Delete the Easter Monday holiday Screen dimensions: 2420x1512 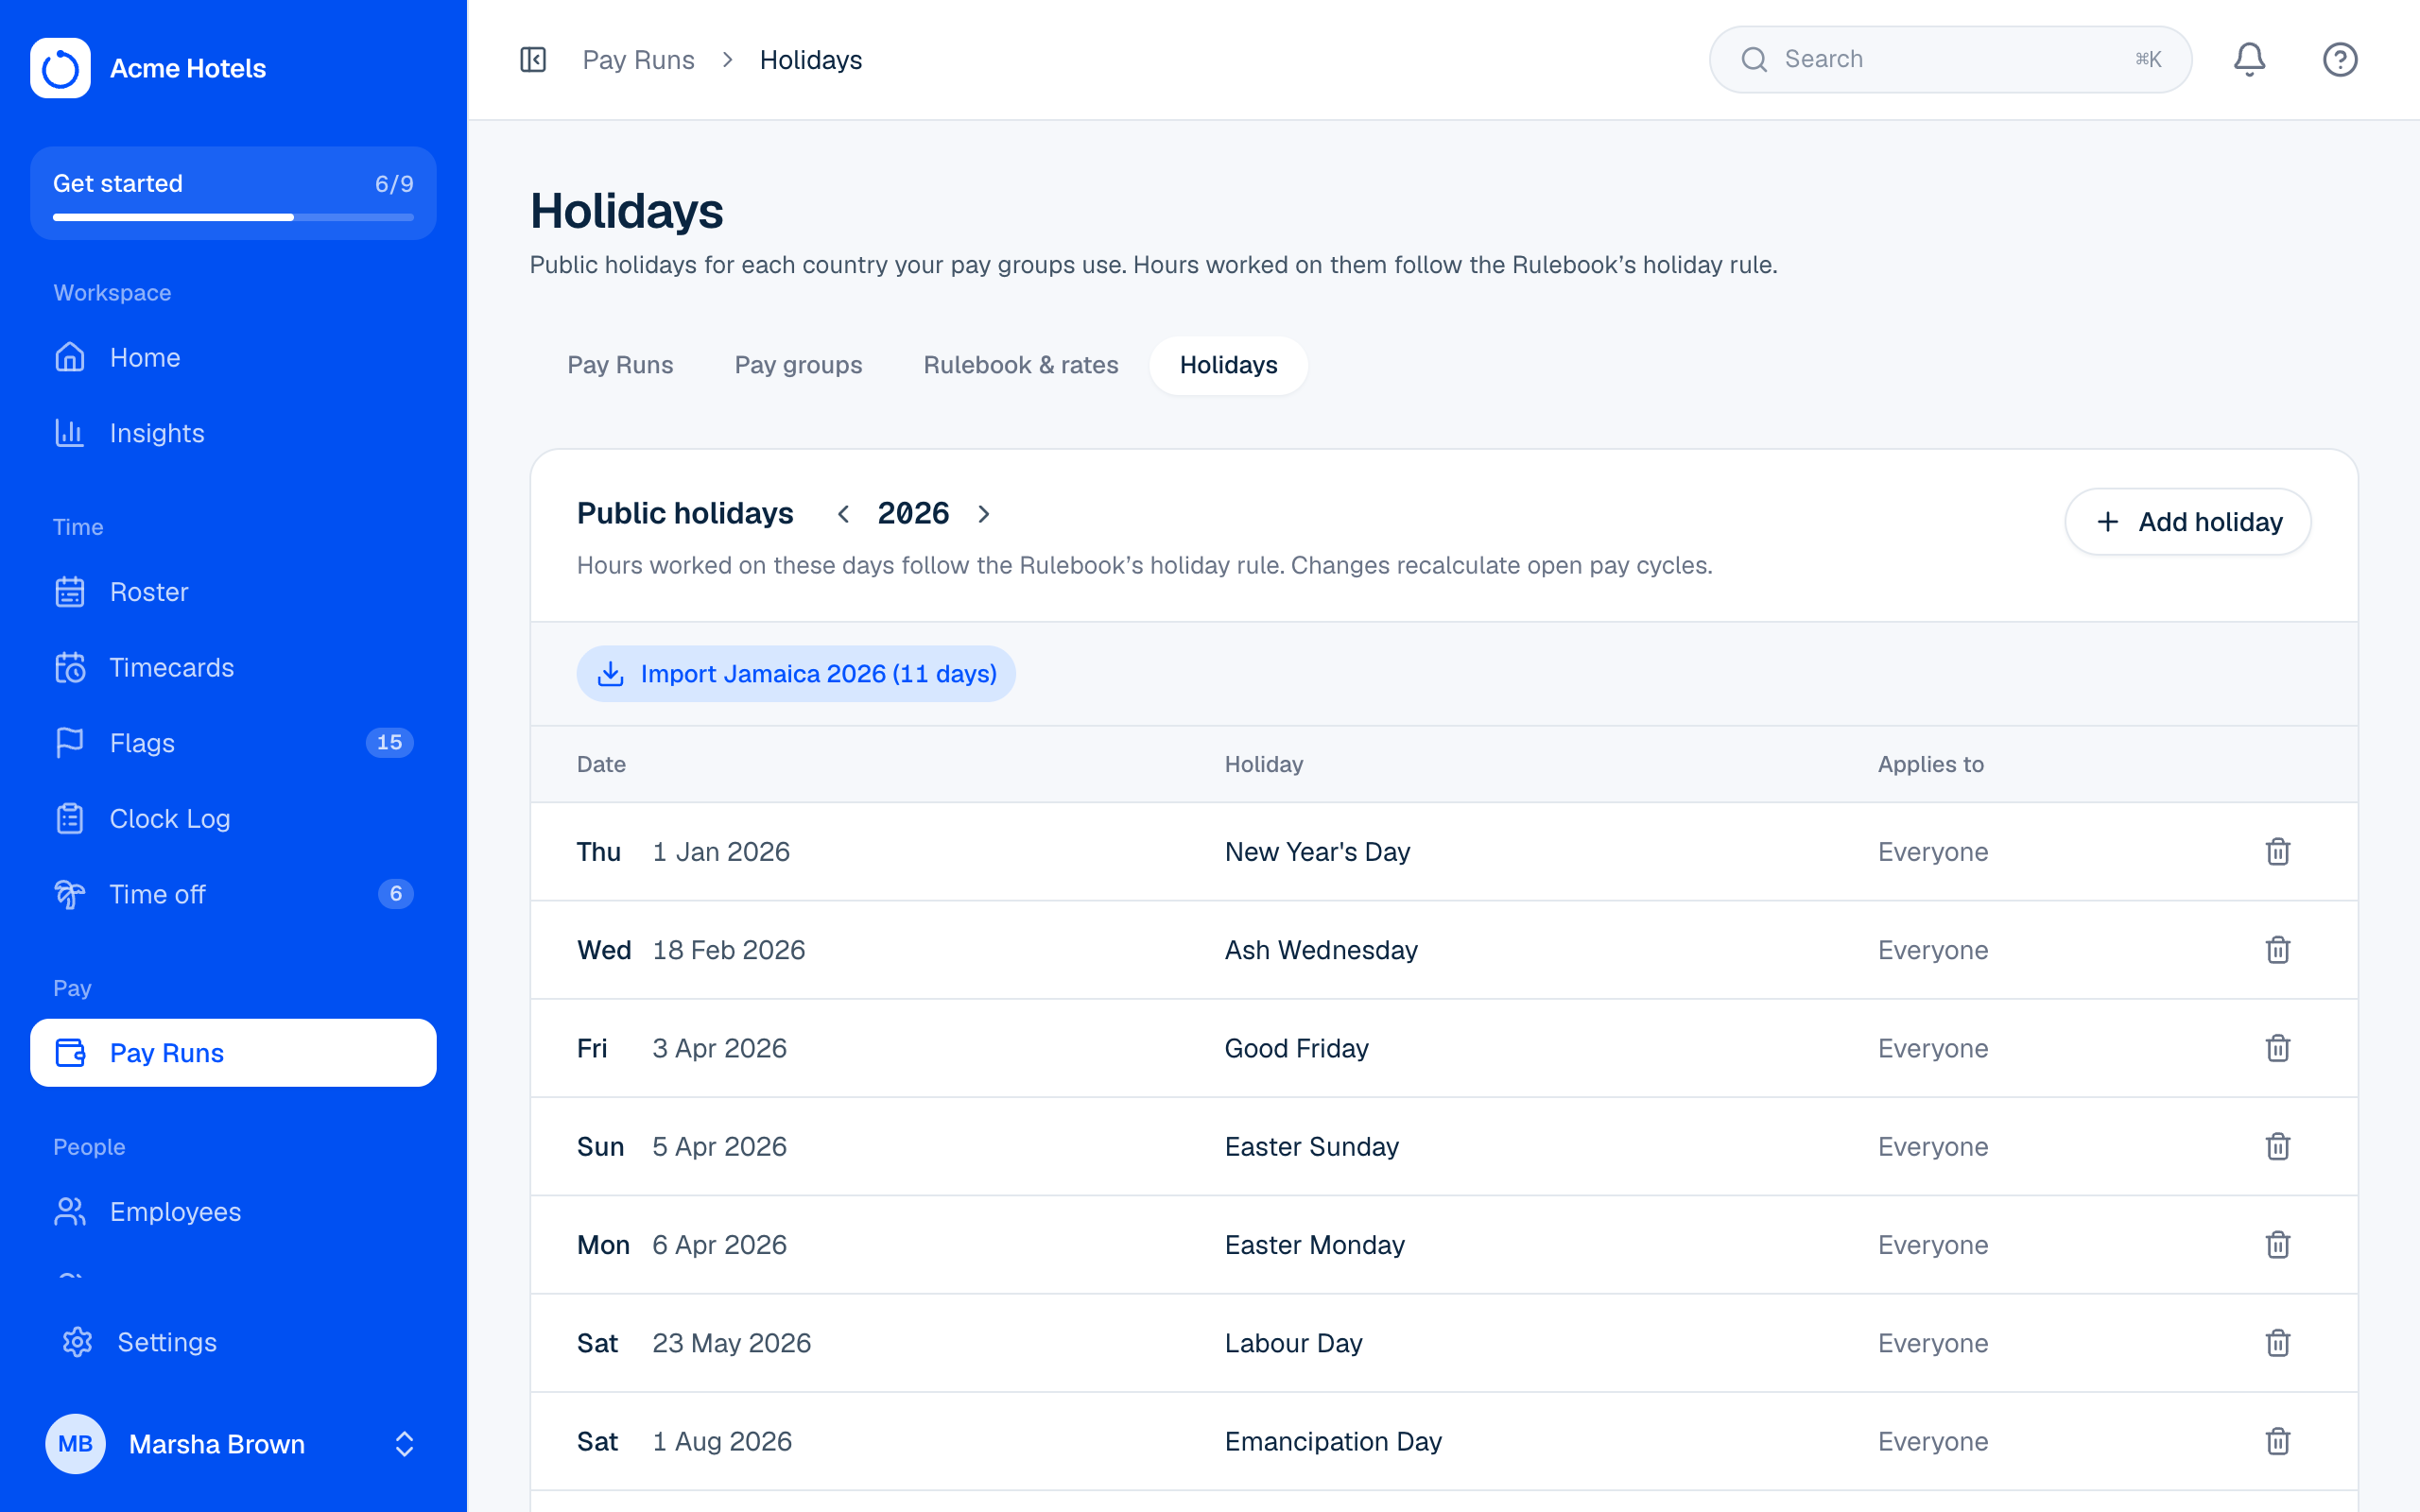2278,1245
